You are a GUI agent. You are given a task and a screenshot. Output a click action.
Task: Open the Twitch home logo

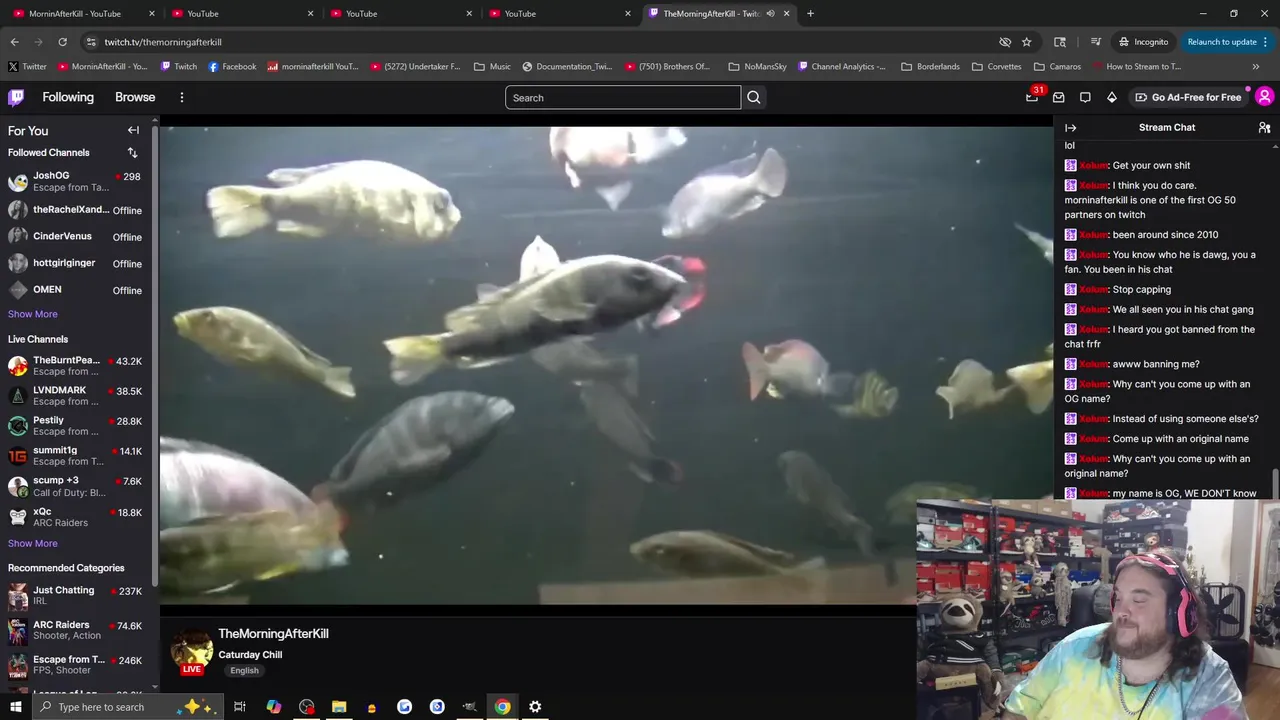16,97
